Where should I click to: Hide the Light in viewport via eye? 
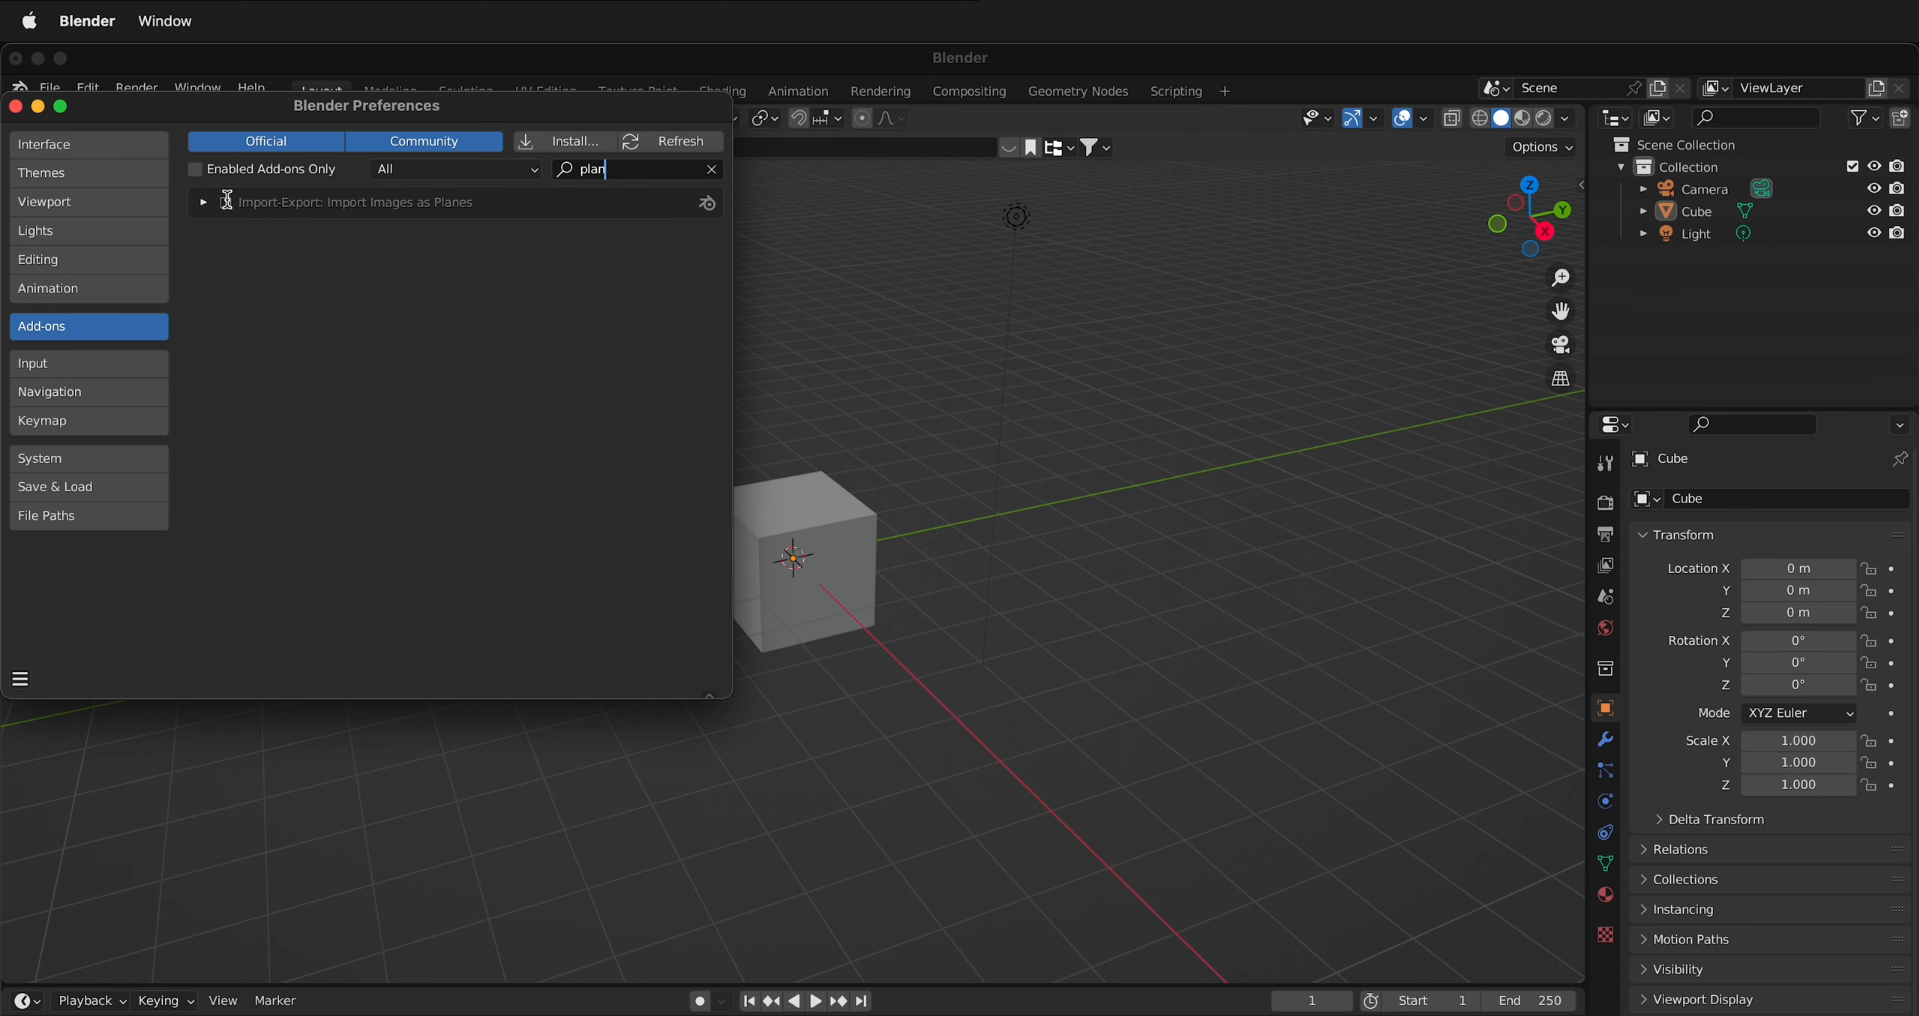pos(1874,233)
